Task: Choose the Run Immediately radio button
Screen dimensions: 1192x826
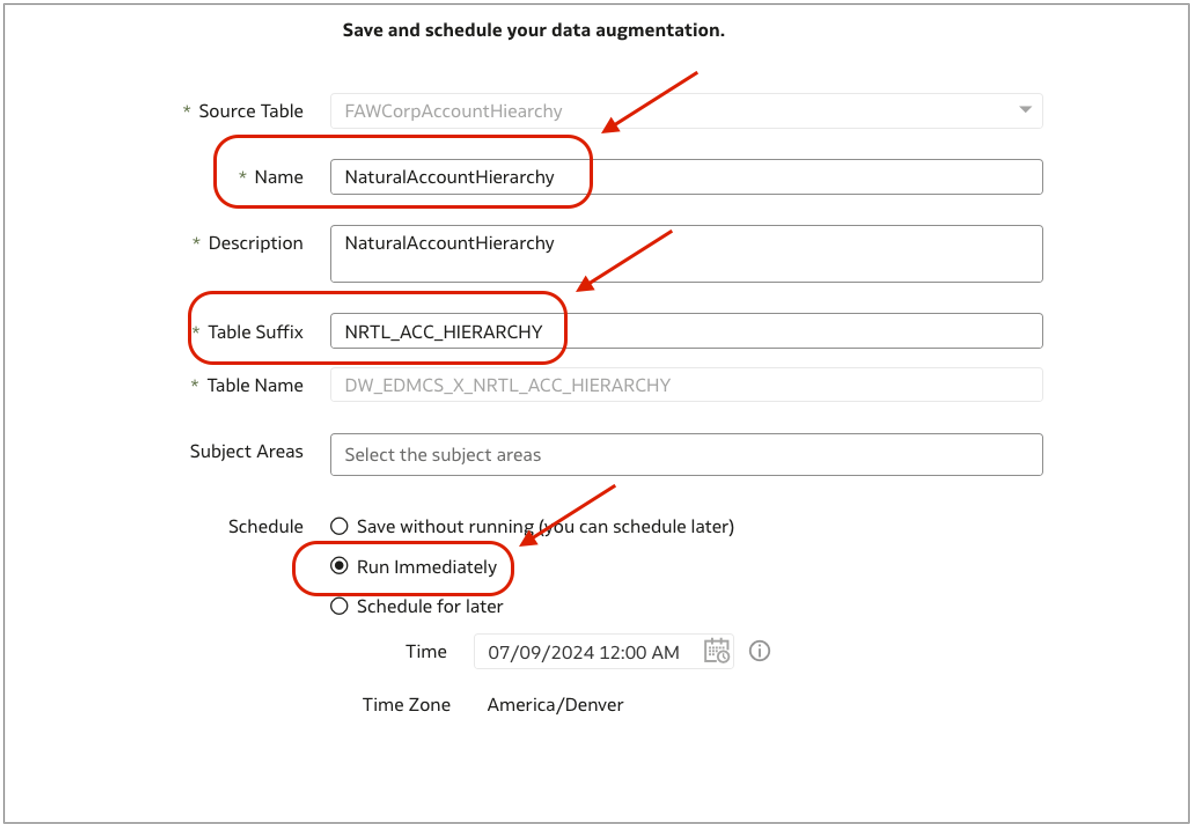Action: 340,567
